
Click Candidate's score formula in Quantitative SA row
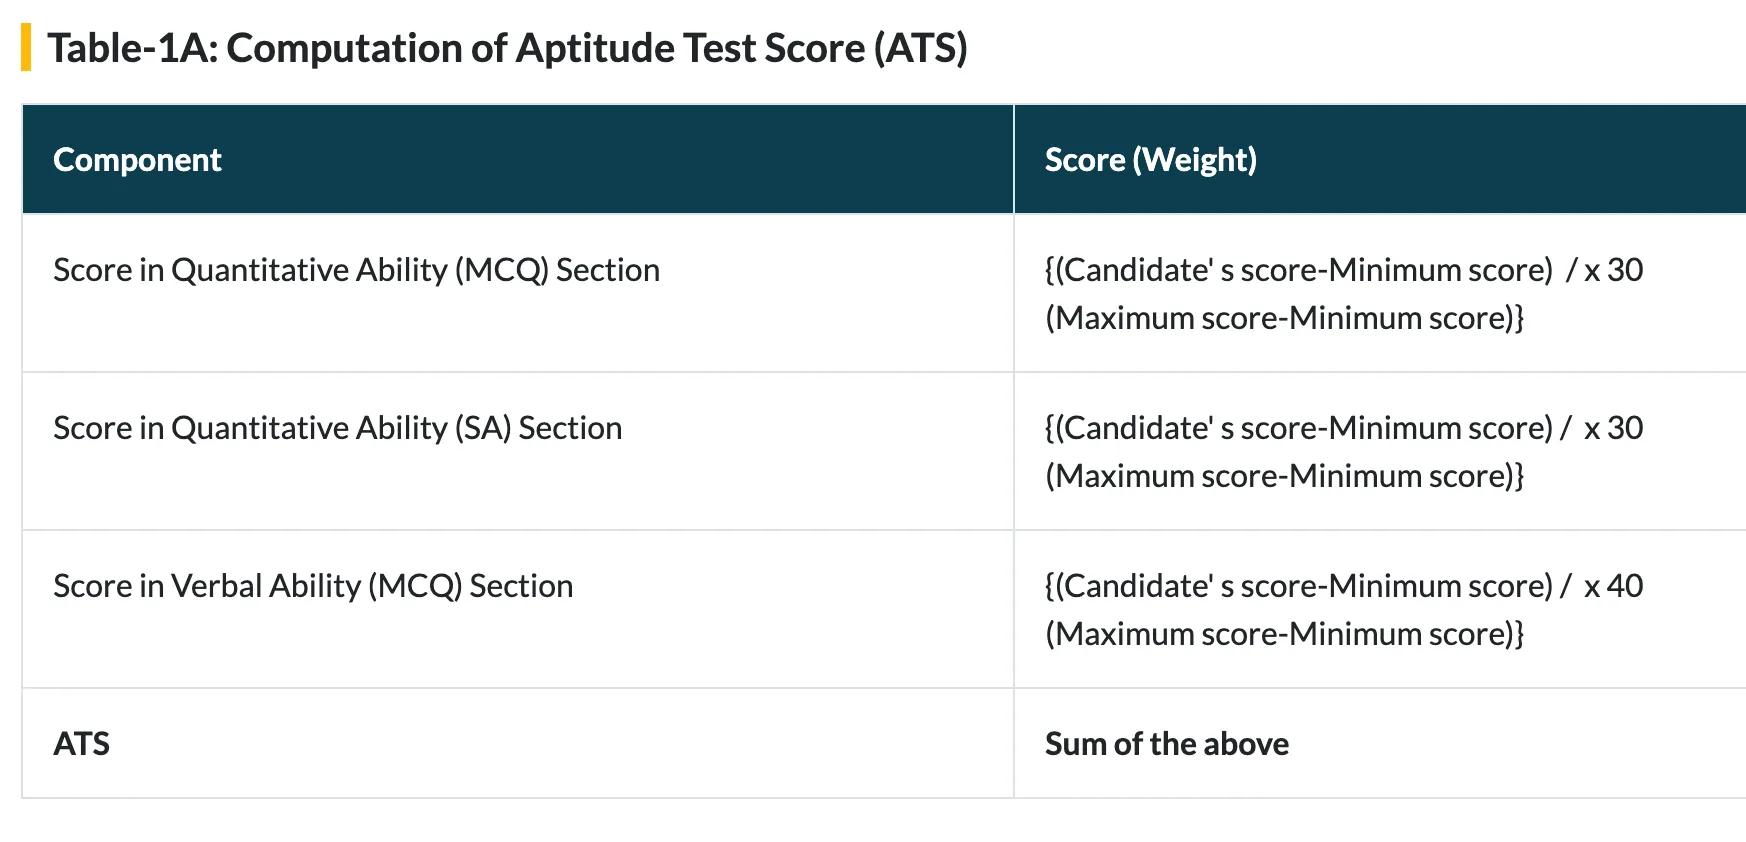coord(1299,428)
